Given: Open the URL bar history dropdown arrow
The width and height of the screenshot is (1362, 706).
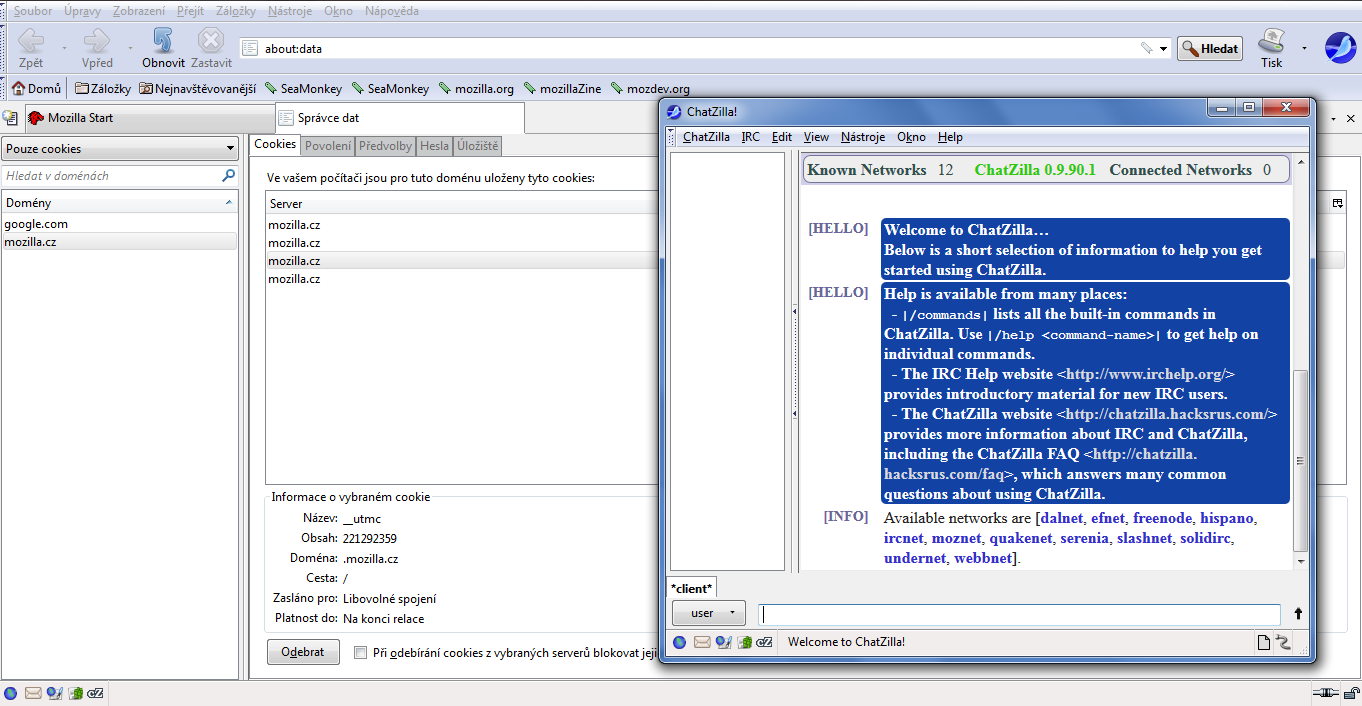Looking at the screenshot, I should click(x=1164, y=48).
